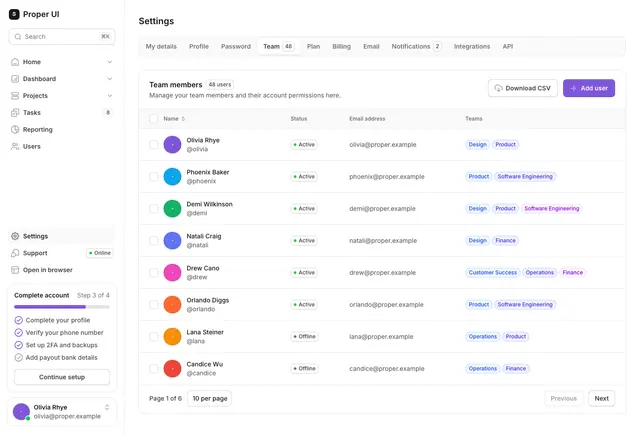Expand the Projects menu chevron
640x435 pixels.
(x=109, y=96)
